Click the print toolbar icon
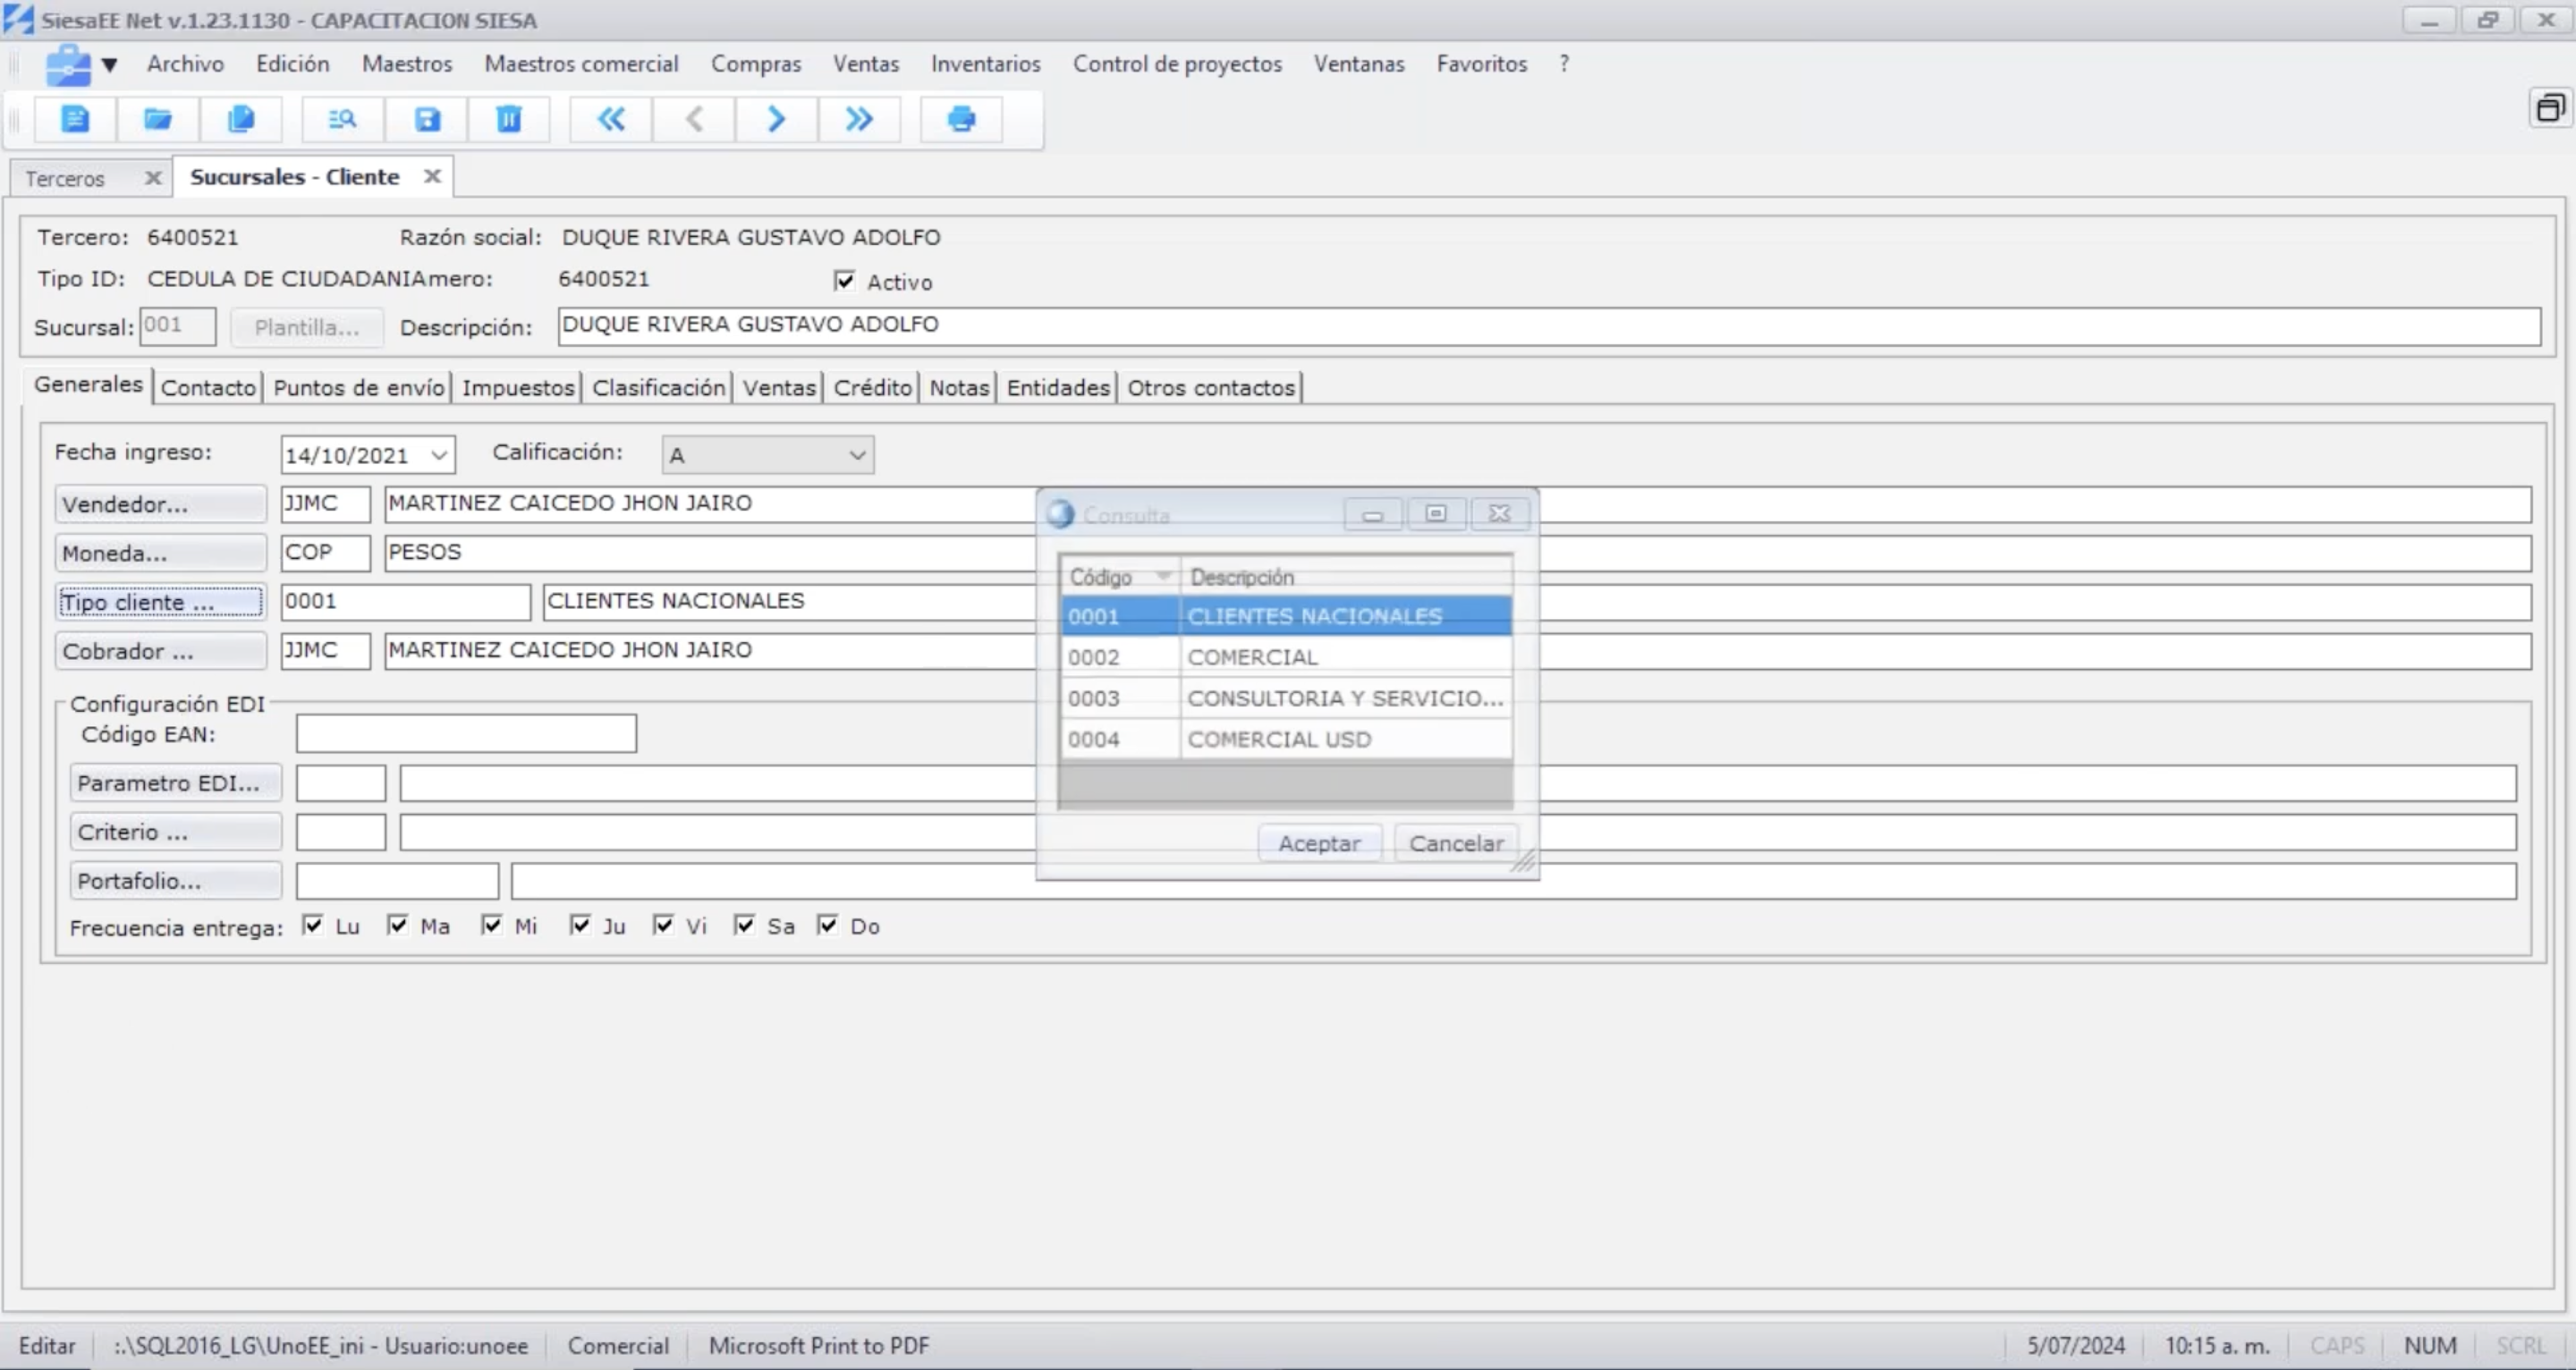Image resolution: width=2576 pixels, height=1370 pixels. [x=961, y=120]
